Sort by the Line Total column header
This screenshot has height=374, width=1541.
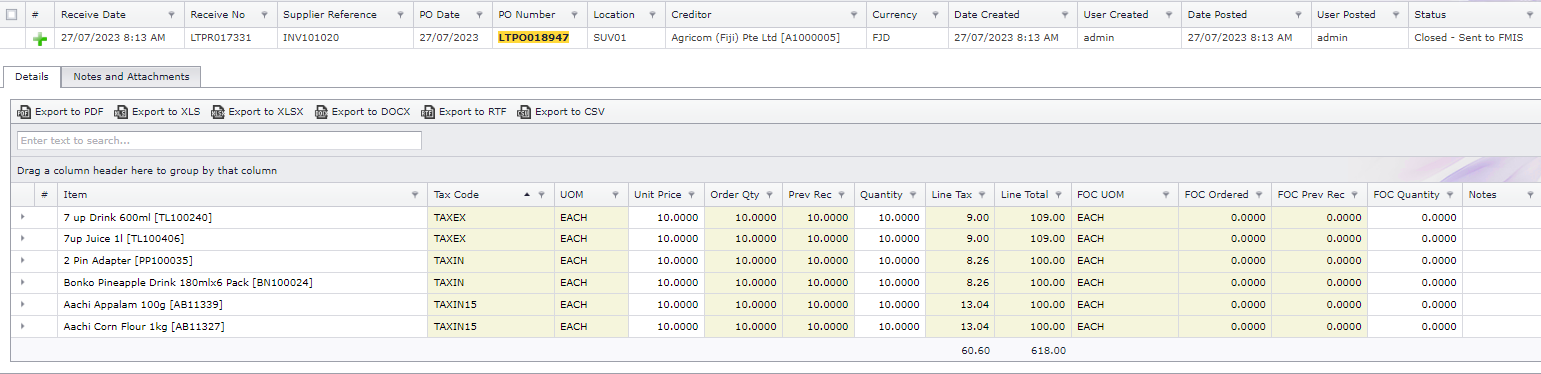tap(1024, 195)
